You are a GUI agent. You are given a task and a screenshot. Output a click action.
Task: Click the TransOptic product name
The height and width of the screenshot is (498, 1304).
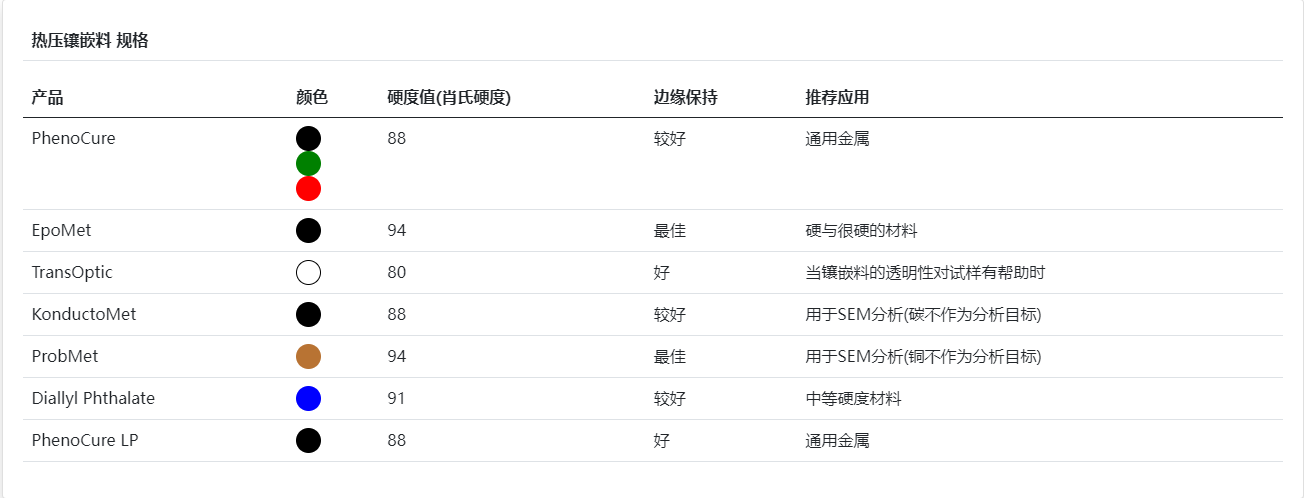click(72, 272)
